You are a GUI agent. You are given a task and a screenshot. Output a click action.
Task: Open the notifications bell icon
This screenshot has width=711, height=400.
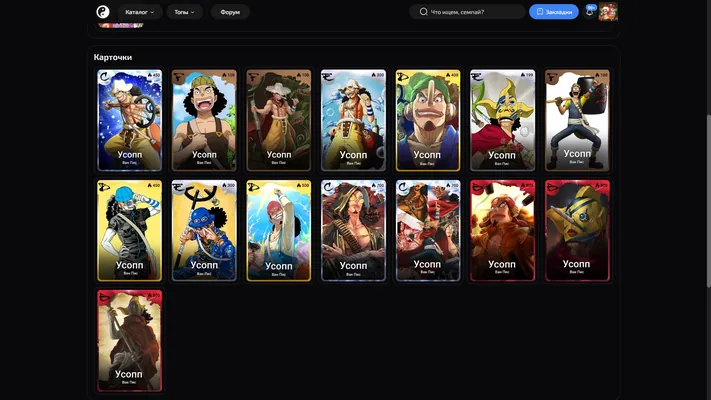[x=589, y=12]
